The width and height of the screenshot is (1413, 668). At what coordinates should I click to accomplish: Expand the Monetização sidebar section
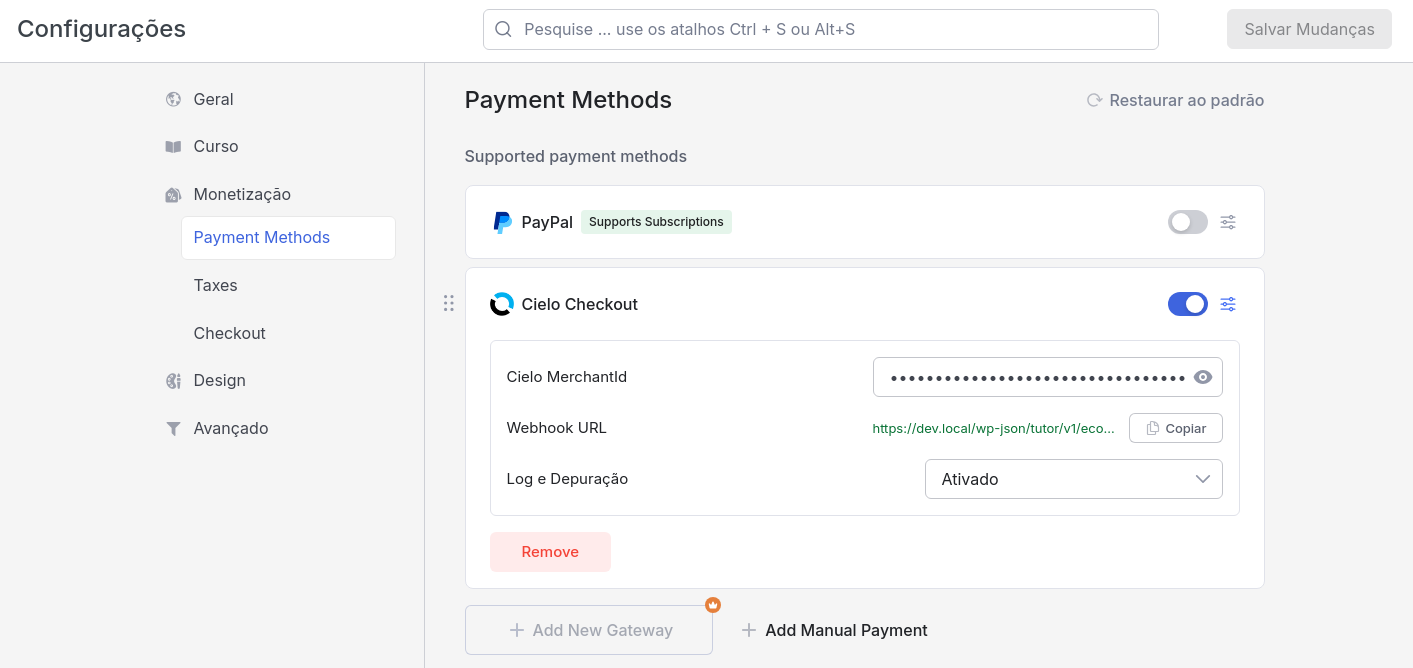coord(241,194)
